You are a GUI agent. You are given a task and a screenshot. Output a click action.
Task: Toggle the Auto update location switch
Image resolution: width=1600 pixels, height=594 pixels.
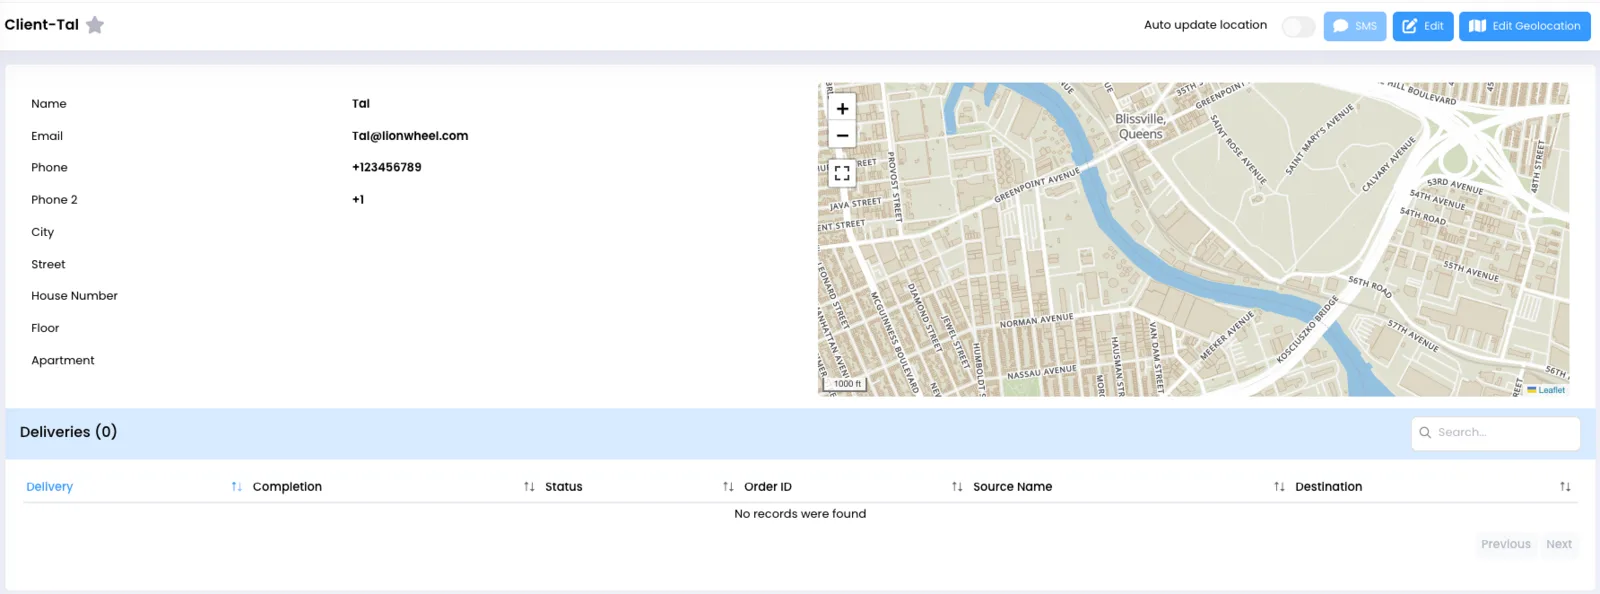pyautogui.click(x=1298, y=27)
